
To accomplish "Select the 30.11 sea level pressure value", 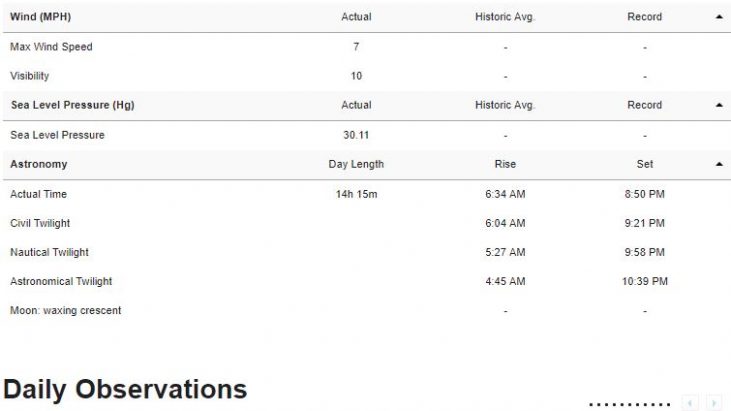I will [x=356, y=135].
